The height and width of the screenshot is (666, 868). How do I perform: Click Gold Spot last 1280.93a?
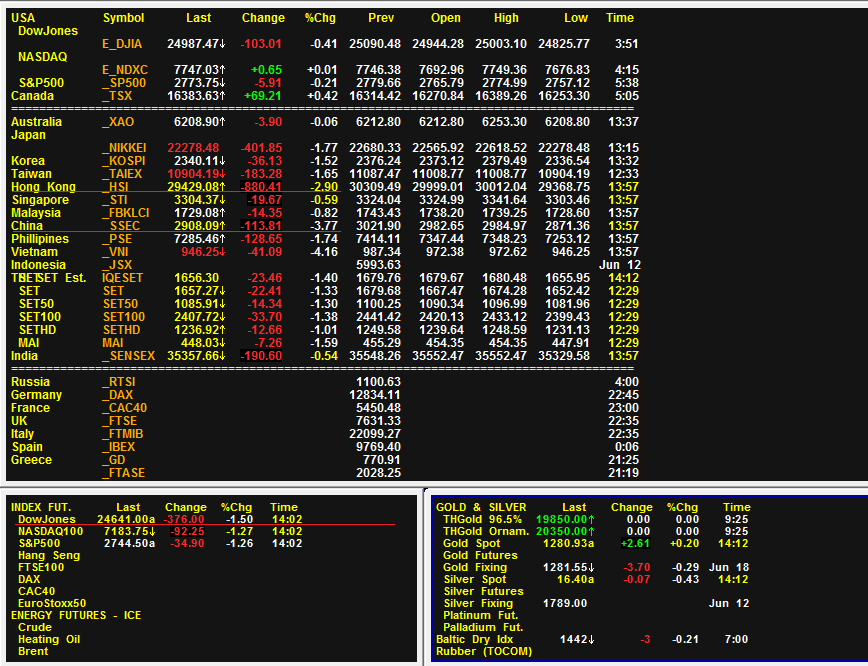pos(569,544)
